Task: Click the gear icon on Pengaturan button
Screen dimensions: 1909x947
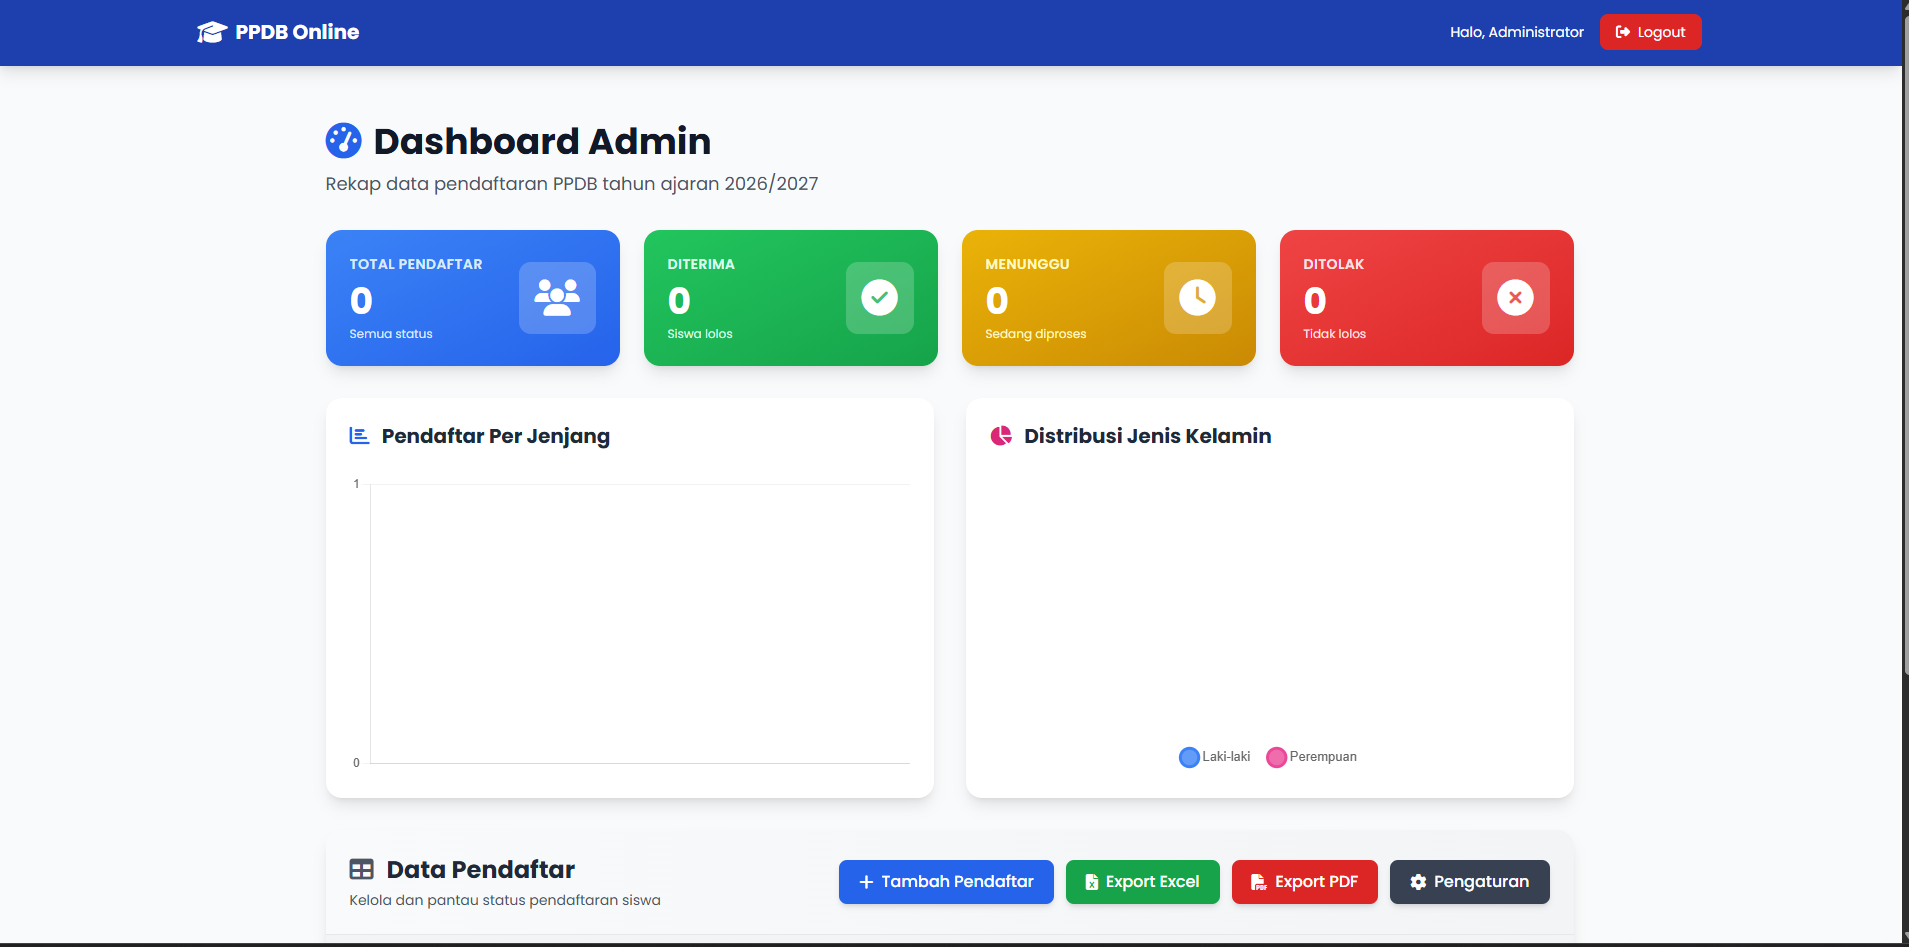Action: pyautogui.click(x=1418, y=882)
